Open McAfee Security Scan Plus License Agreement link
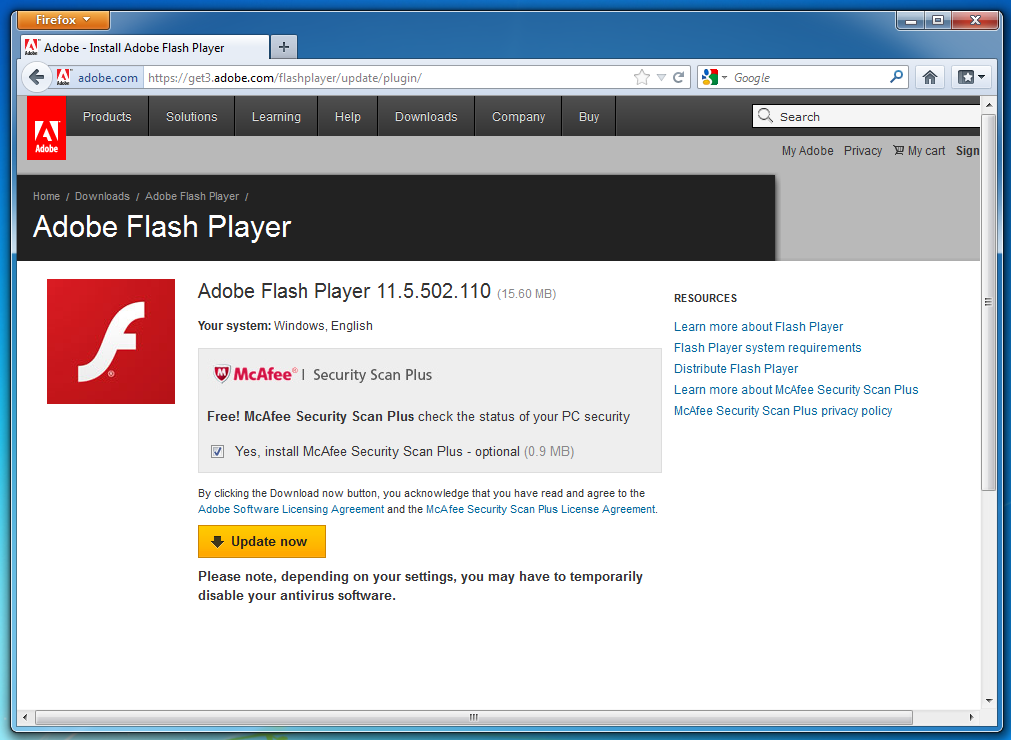Screen dimensions: 1011x740 pos(540,509)
